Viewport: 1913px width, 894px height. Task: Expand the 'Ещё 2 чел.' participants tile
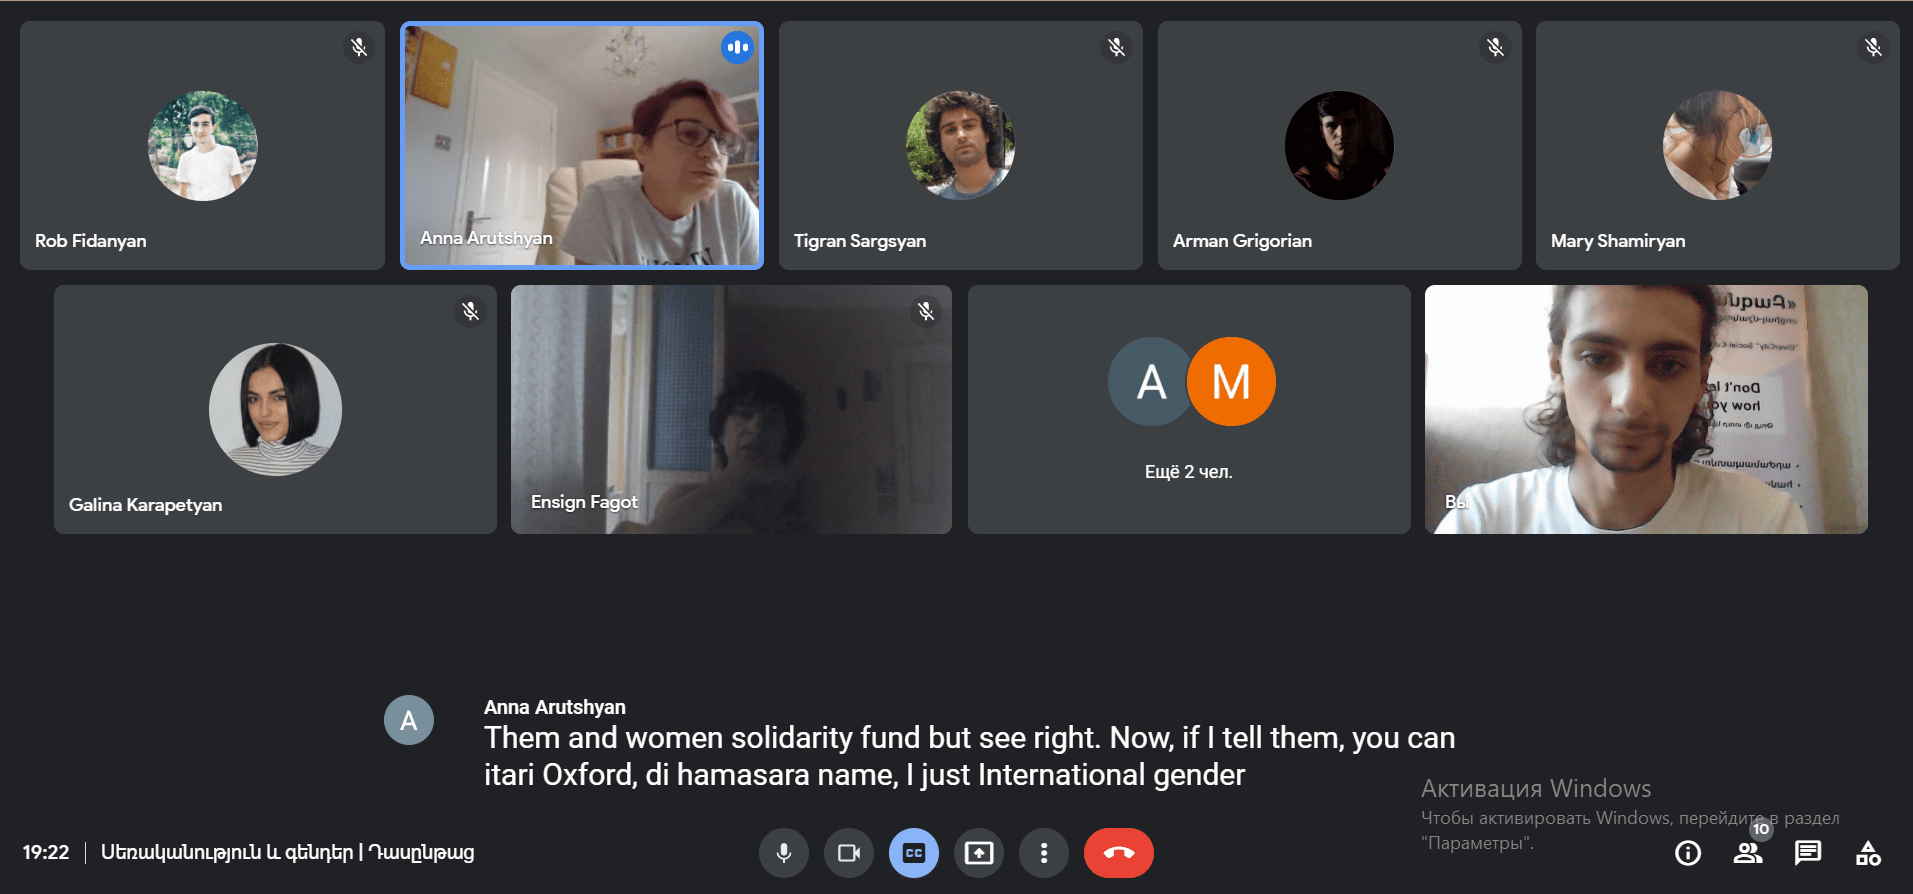(1189, 409)
